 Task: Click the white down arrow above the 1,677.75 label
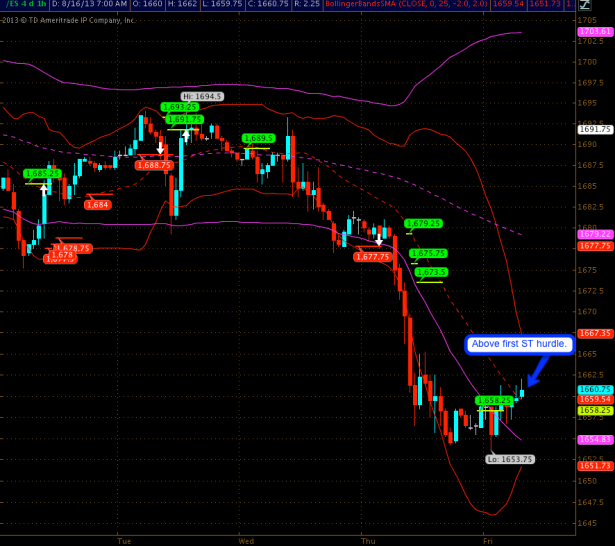point(379,241)
